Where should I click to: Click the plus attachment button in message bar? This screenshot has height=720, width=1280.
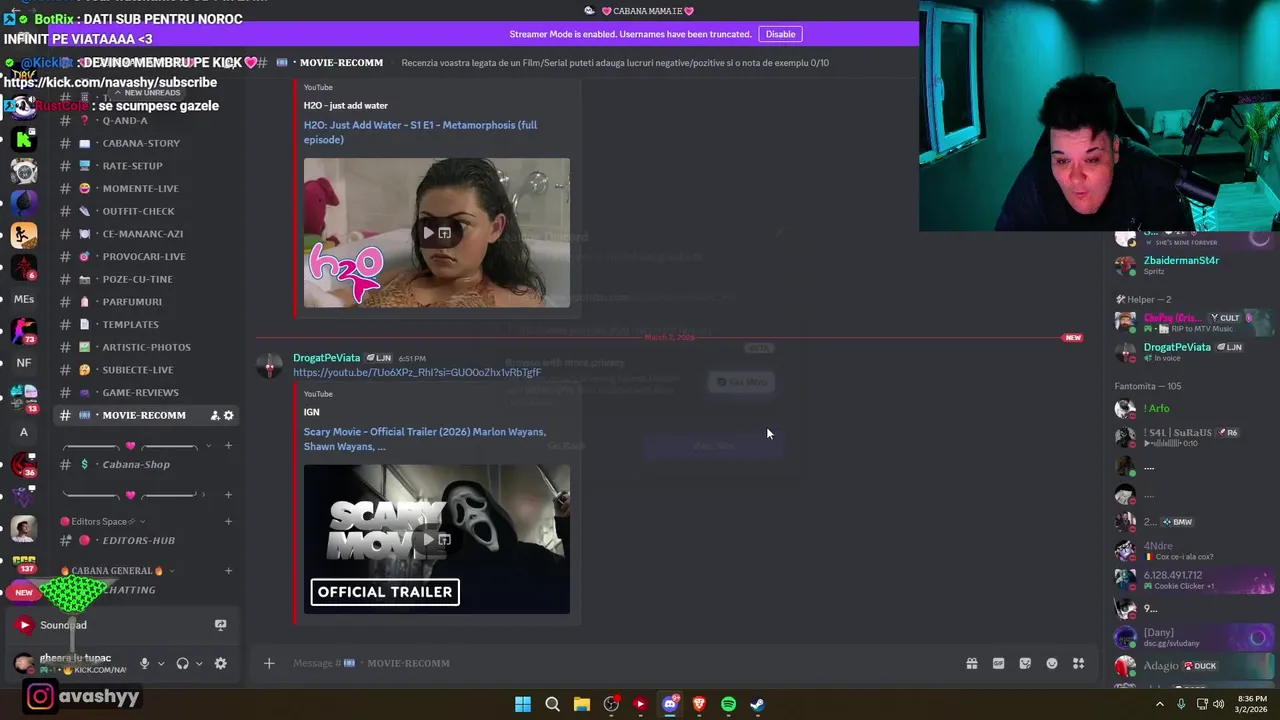(x=269, y=663)
